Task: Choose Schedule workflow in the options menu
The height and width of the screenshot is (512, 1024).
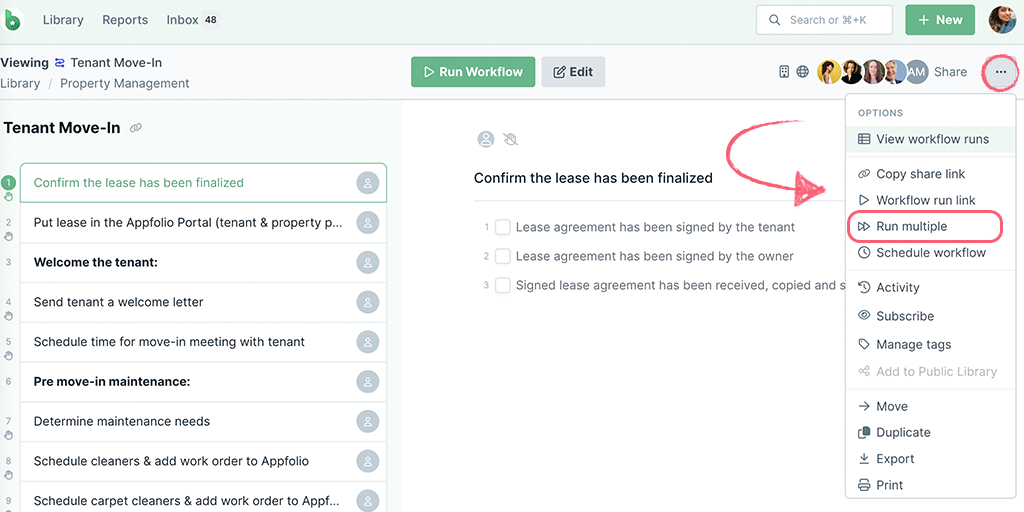Action: click(x=930, y=253)
